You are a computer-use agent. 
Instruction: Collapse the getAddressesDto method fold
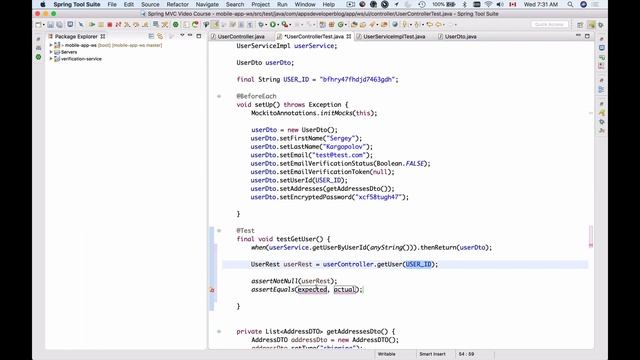[x=219, y=331]
